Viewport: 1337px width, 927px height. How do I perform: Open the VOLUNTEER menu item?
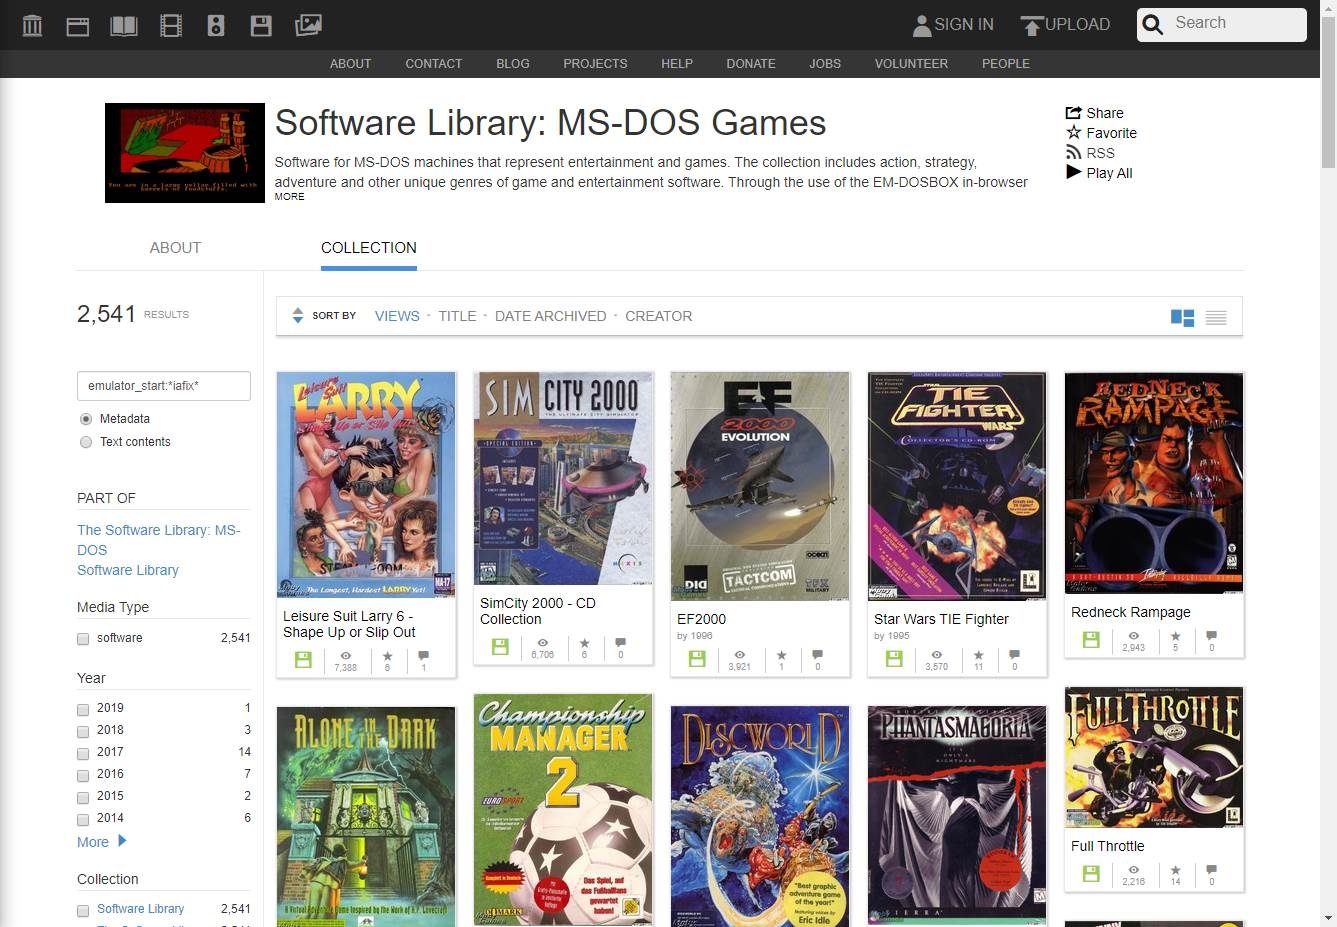pos(911,64)
